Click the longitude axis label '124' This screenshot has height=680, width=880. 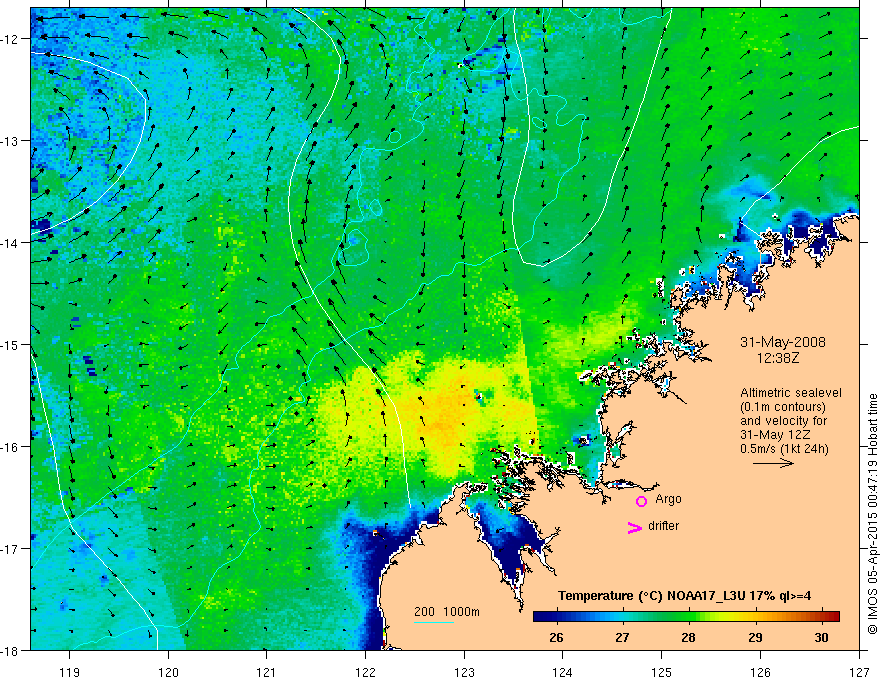tap(563, 672)
